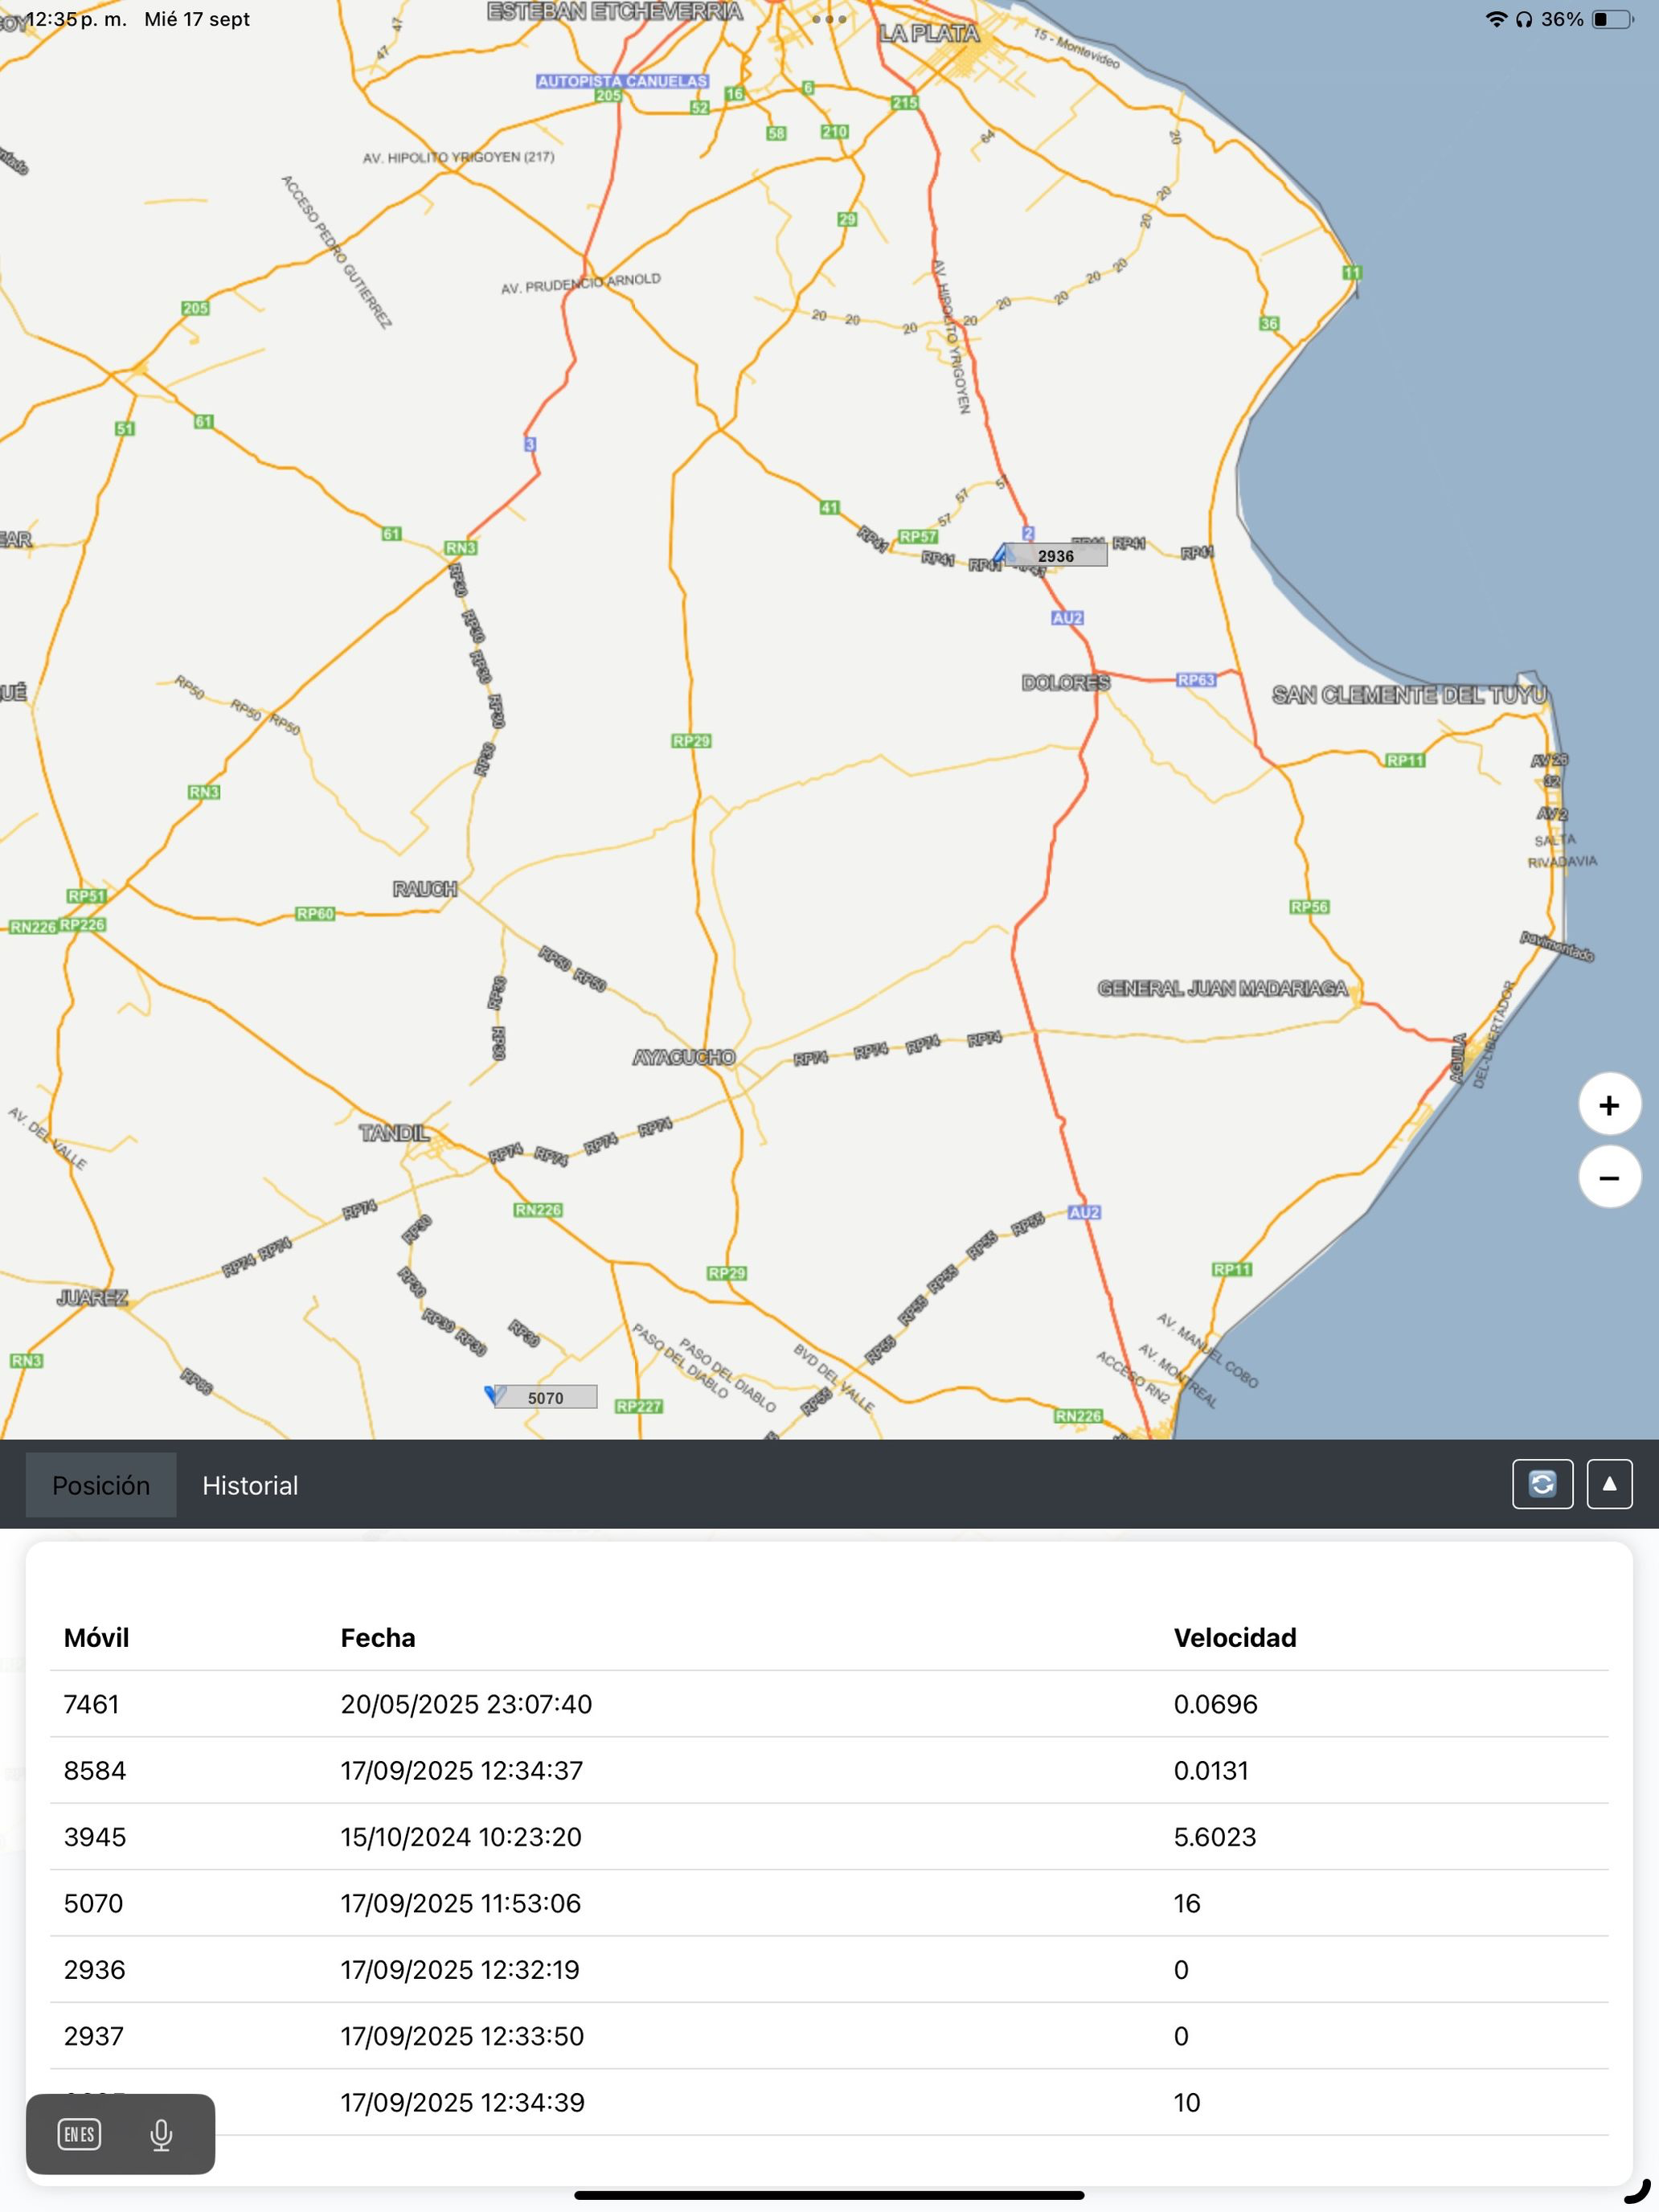The width and height of the screenshot is (1659, 2212).
Task: Open the three-dot multitasking menu at top
Action: (x=829, y=19)
